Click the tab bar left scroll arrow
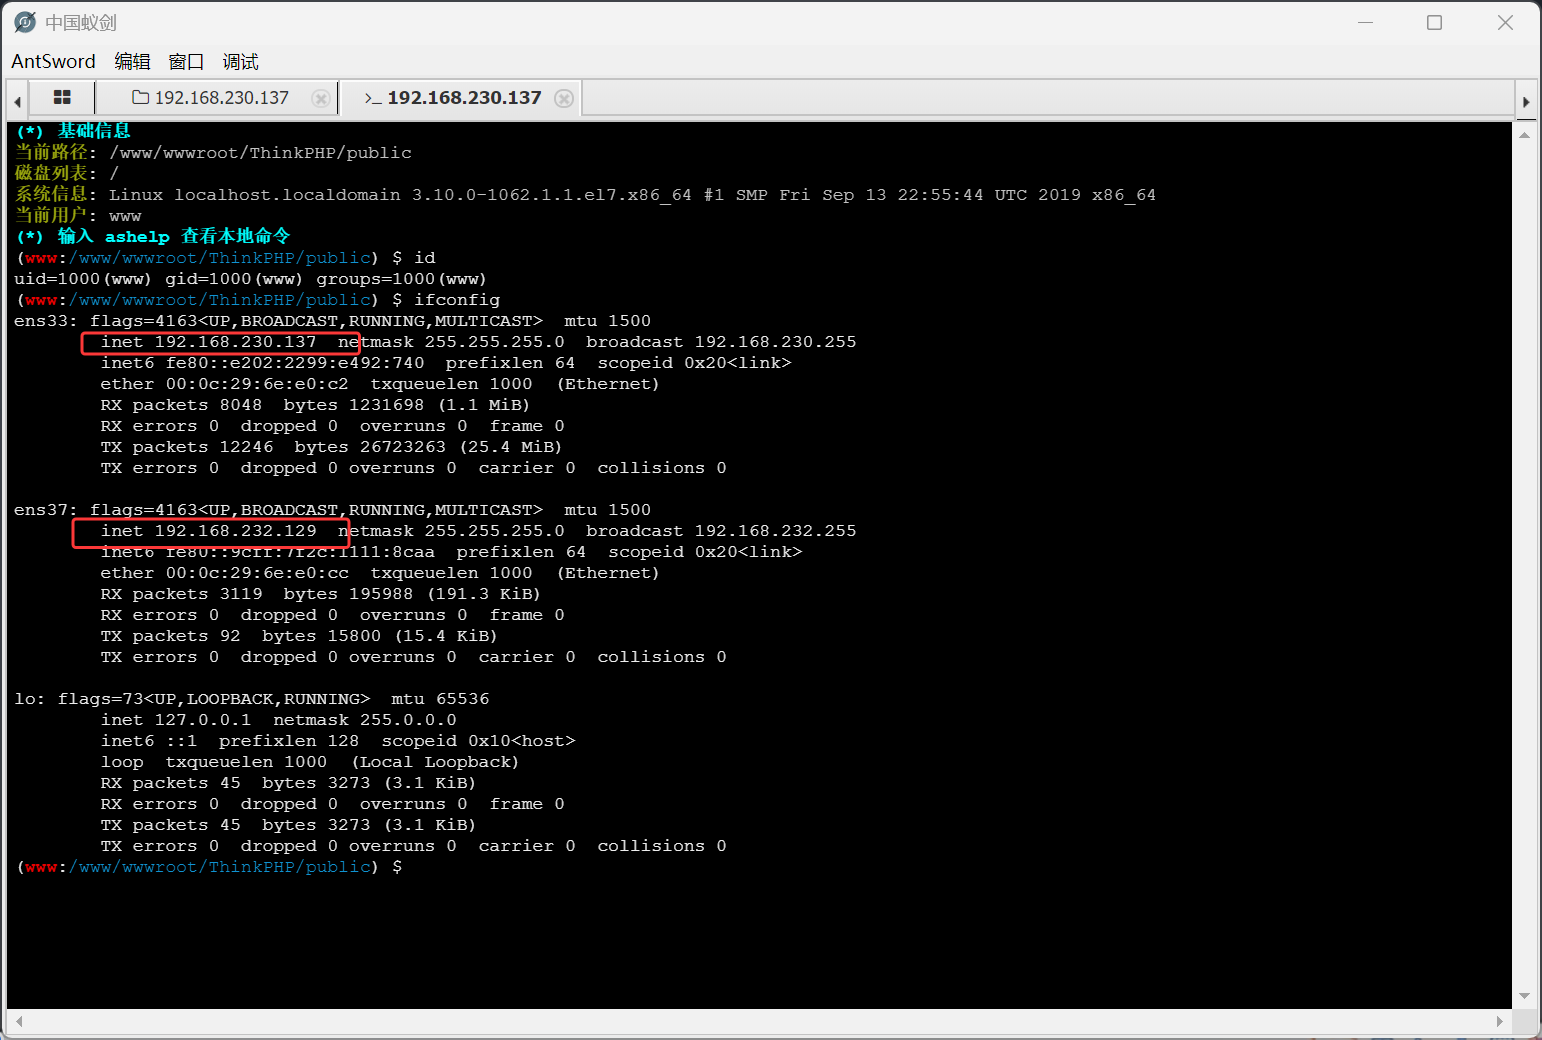The height and width of the screenshot is (1040, 1542). 17,101
